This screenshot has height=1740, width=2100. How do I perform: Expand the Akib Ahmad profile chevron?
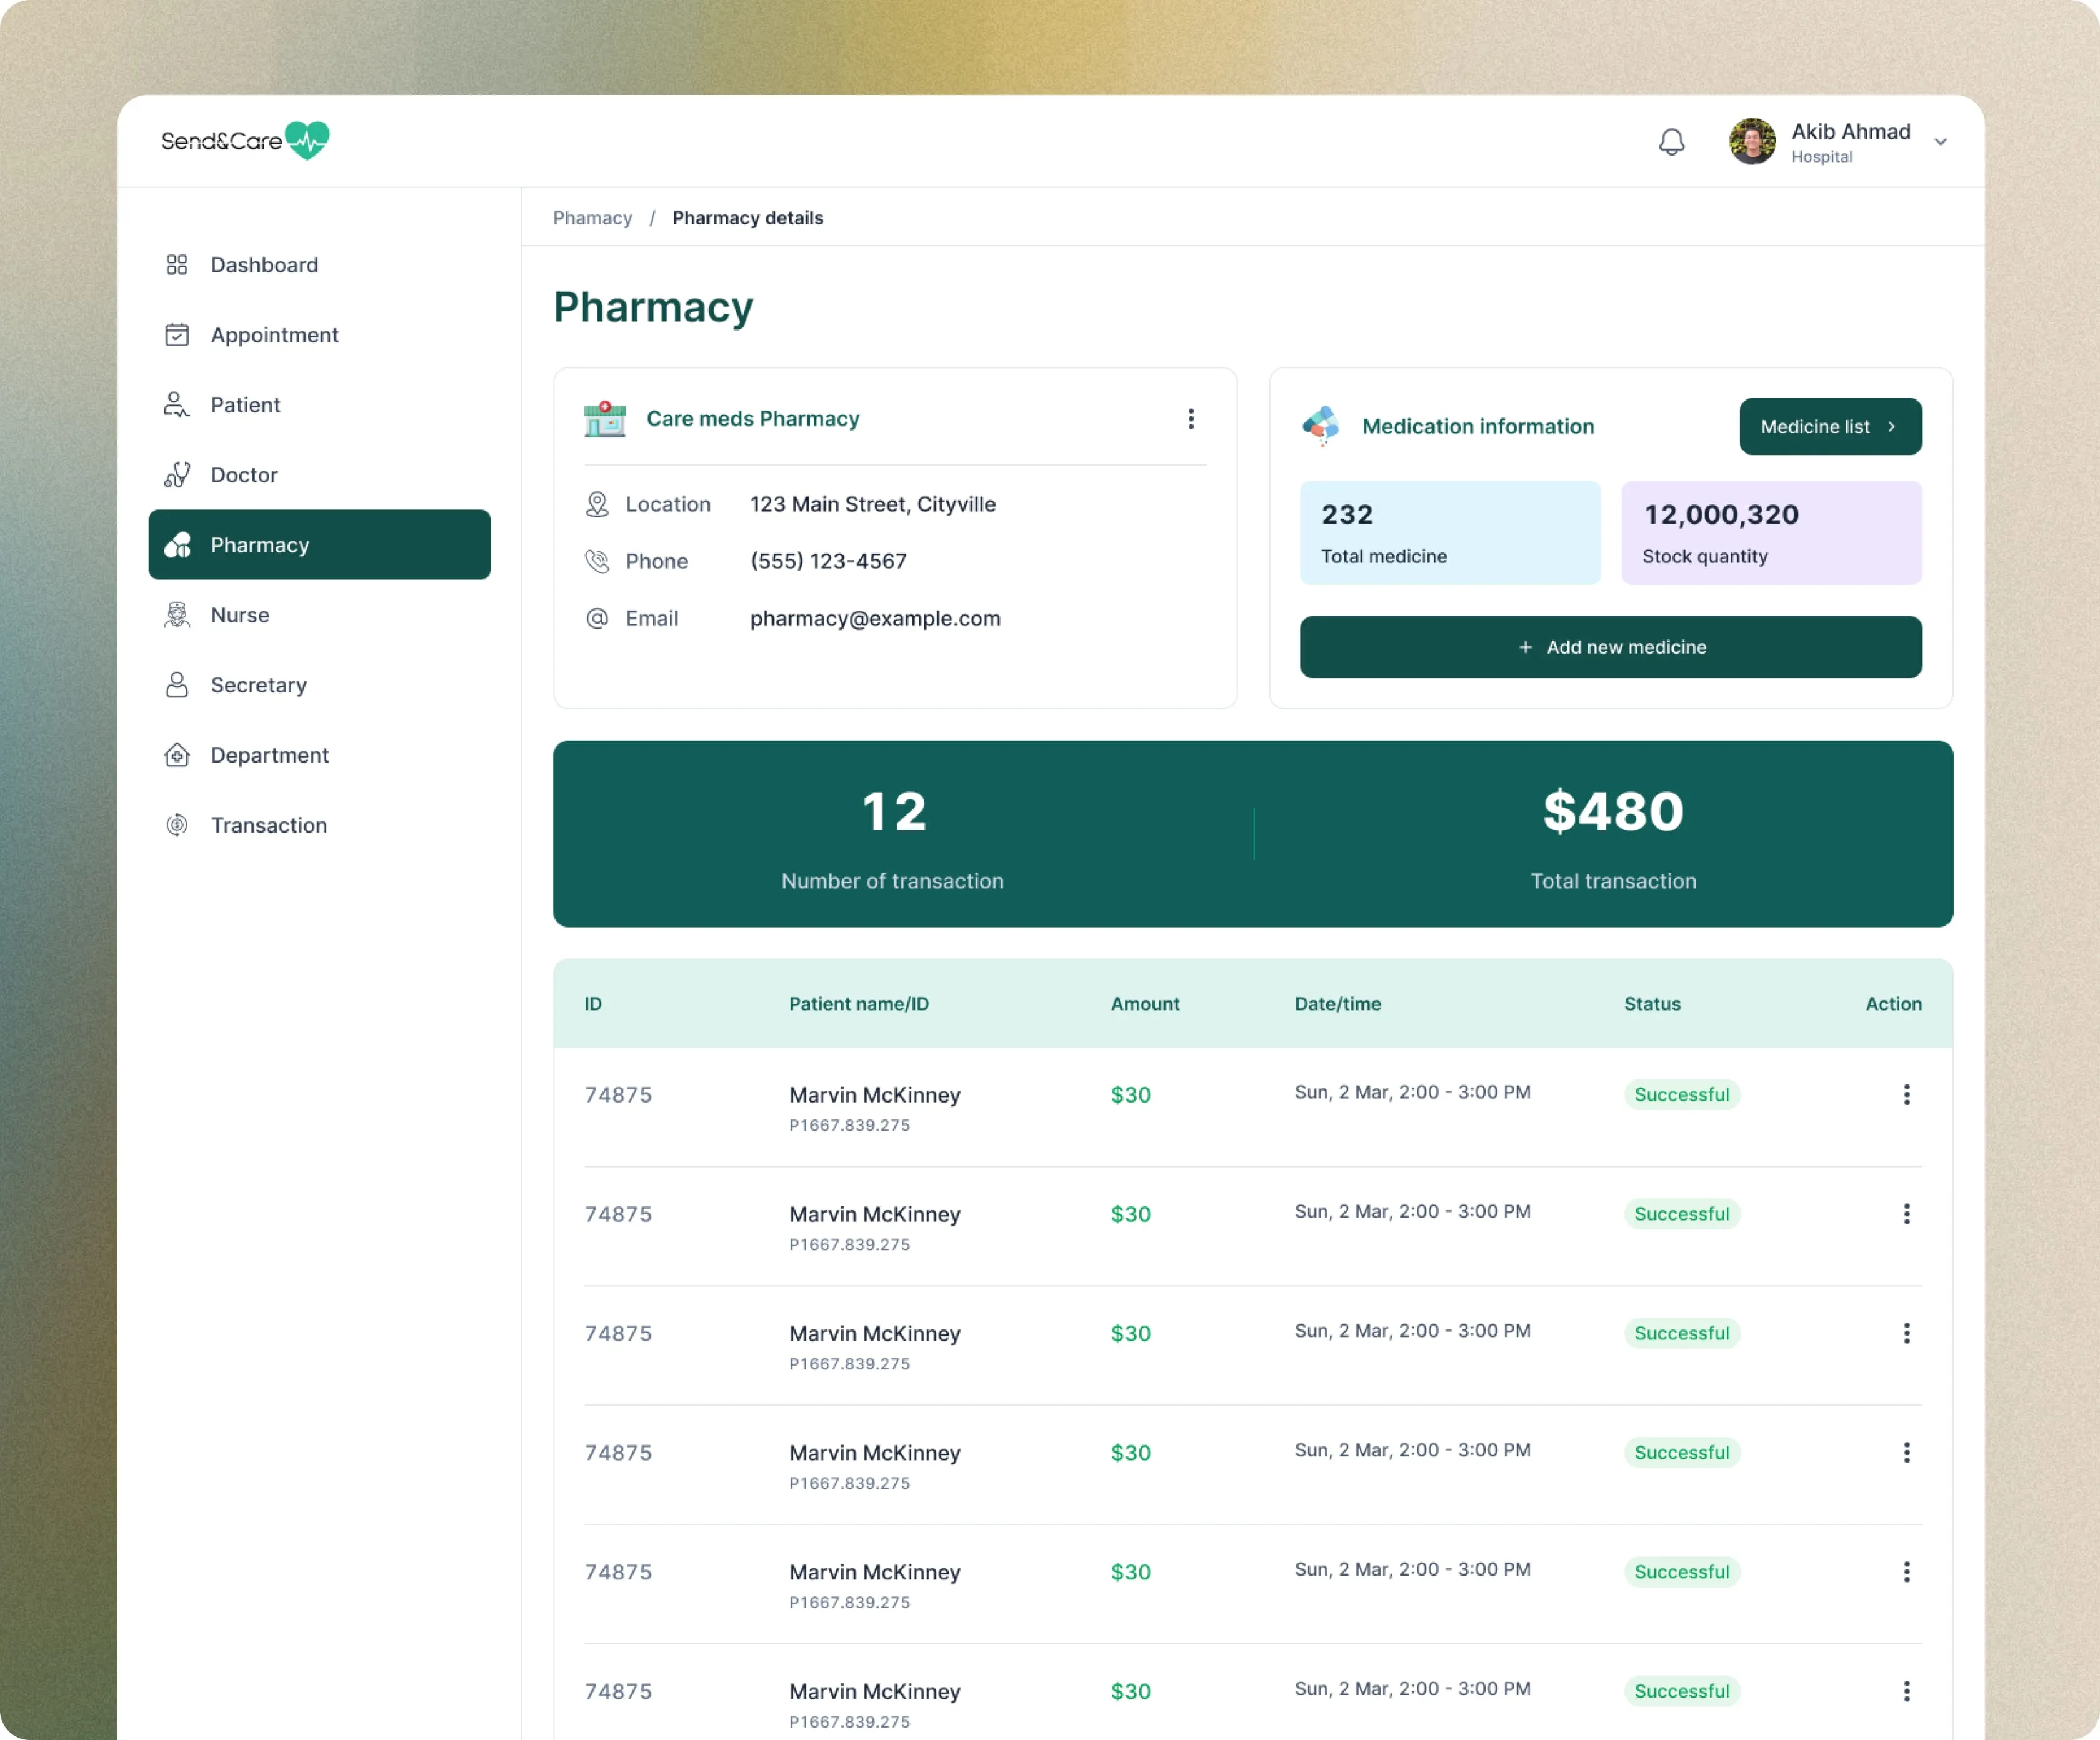coord(1940,142)
